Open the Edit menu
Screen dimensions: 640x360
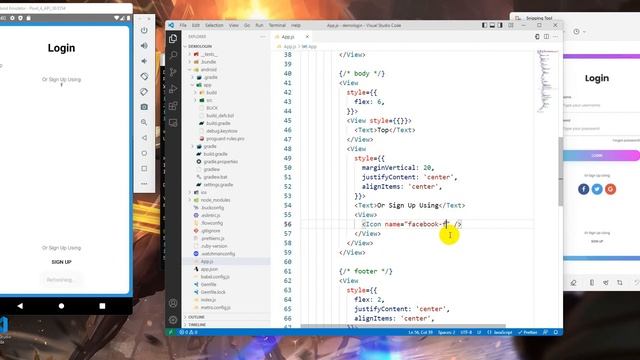(196, 25)
